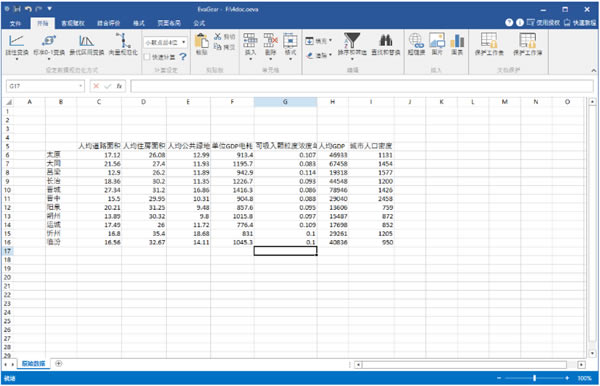Expand the G17 name box dropdown
The image size is (600, 386).
(x=81, y=86)
